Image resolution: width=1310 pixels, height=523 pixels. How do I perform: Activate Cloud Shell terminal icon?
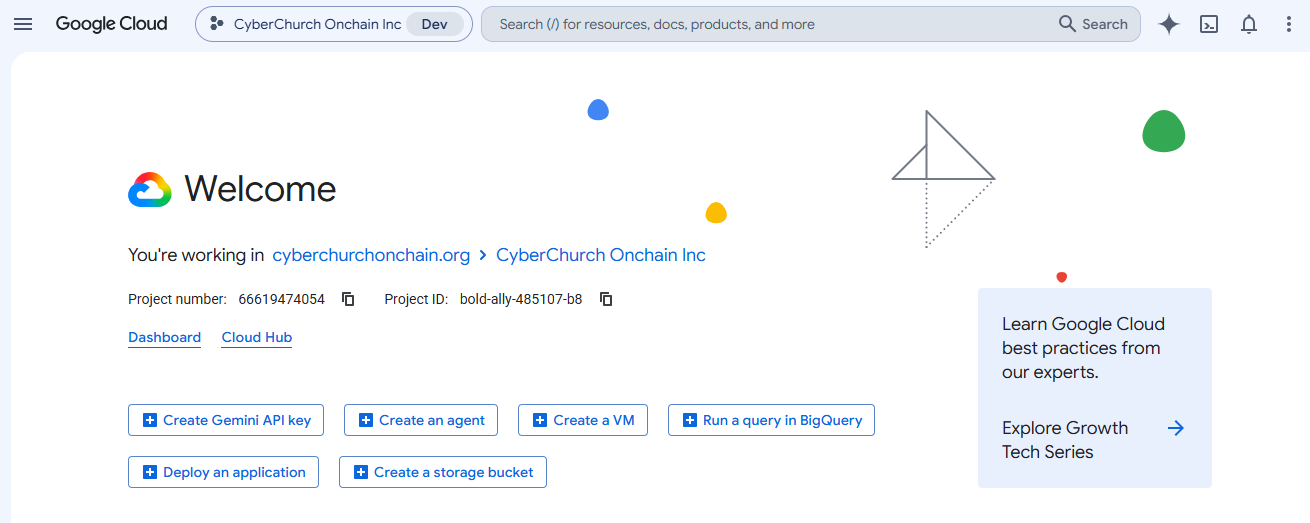click(x=1209, y=24)
